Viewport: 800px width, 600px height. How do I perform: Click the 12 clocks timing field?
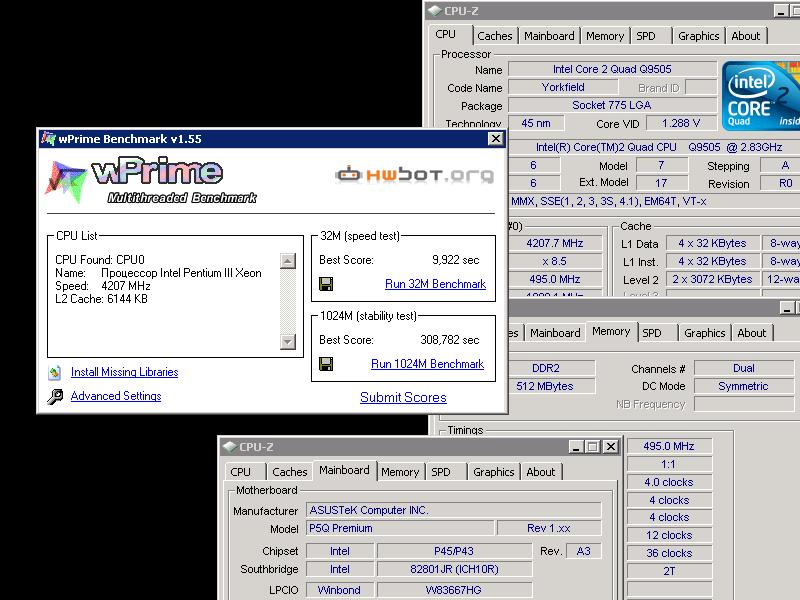[x=669, y=535]
